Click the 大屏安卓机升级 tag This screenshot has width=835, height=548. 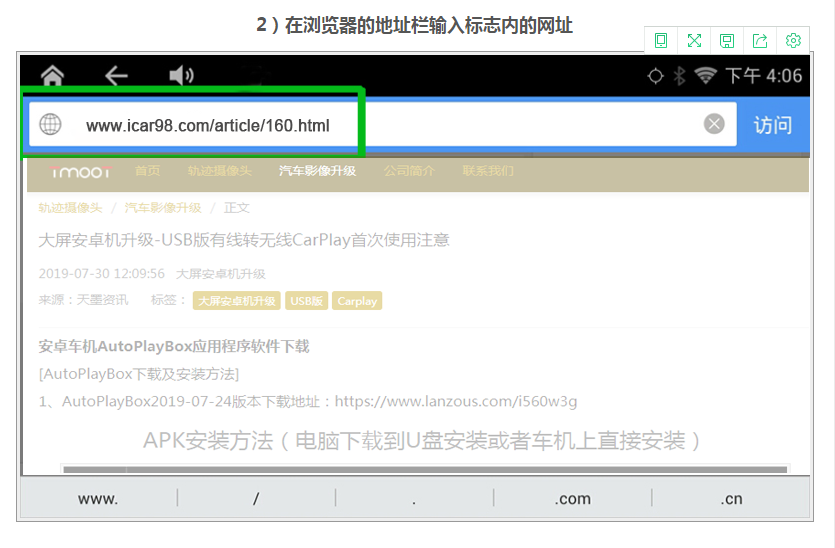(x=236, y=301)
